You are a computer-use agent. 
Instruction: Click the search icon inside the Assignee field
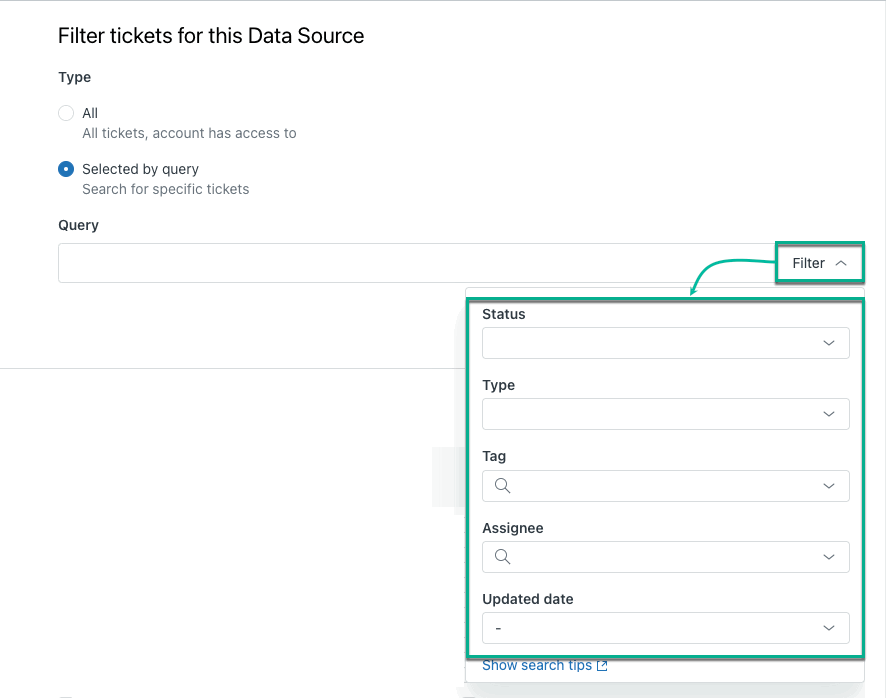click(501, 557)
